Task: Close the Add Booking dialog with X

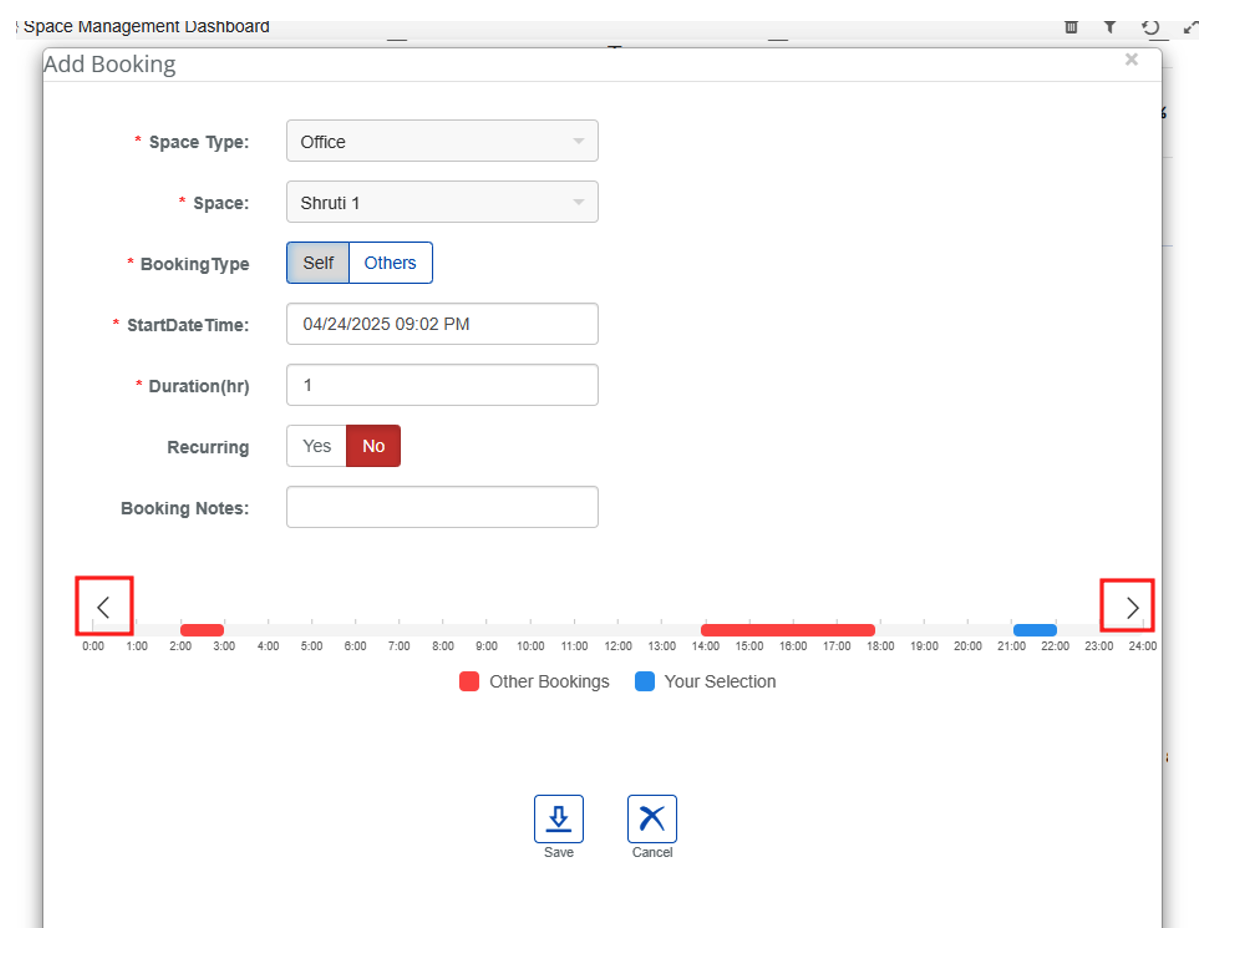Action: pyautogui.click(x=1131, y=60)
